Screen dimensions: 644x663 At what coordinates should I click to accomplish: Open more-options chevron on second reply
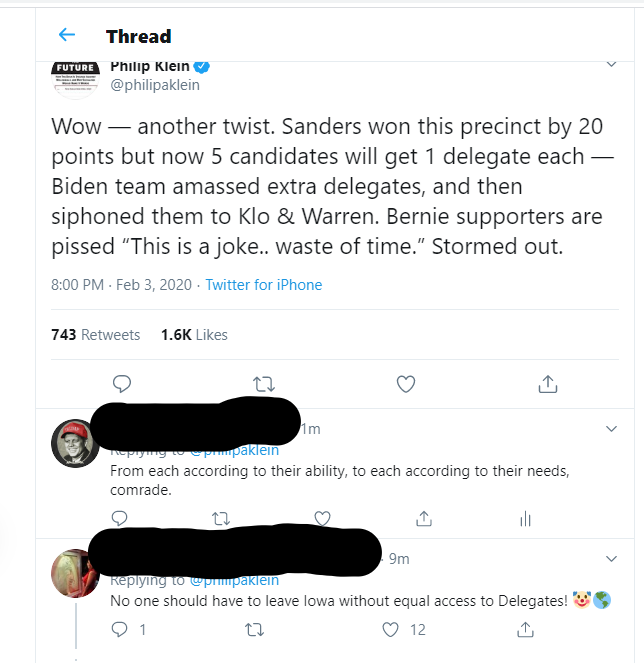tap(612, 558)
